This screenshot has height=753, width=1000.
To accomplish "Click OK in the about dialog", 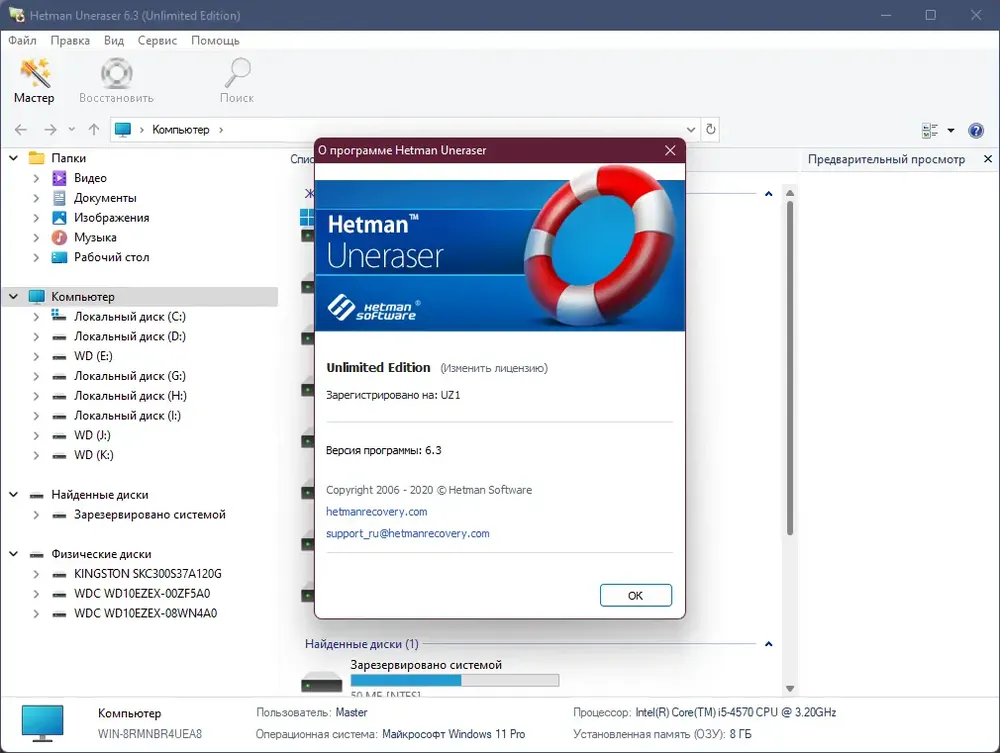I will tap(636, 595).
